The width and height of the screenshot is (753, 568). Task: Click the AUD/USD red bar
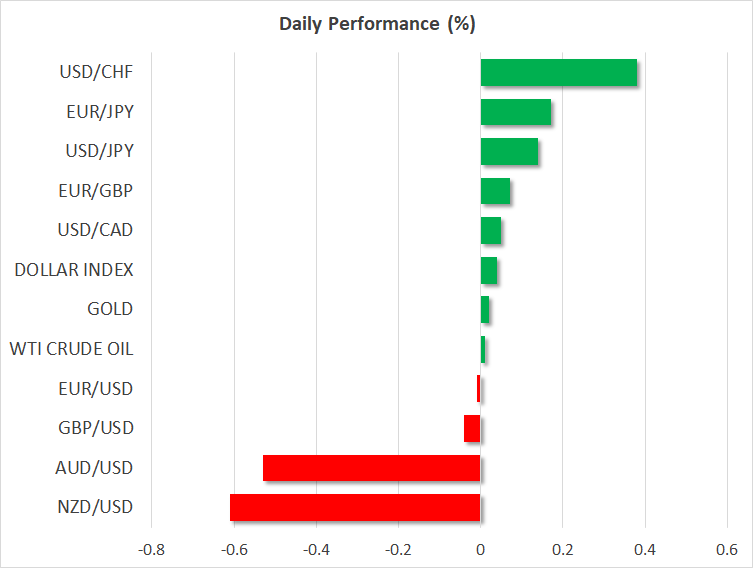pyautogui.click(x=372, y=468)
